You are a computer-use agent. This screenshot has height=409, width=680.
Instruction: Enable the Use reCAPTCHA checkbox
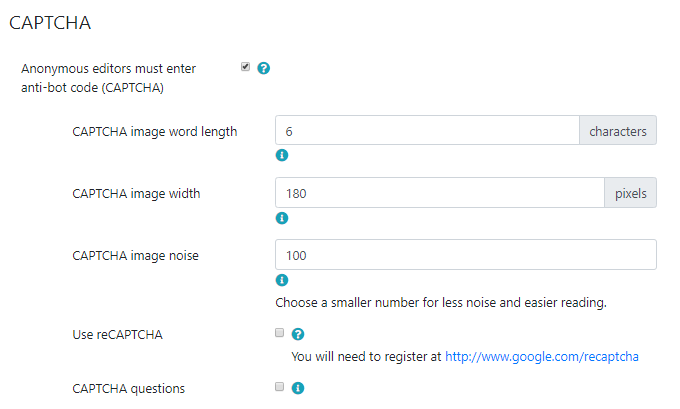pyautogui.click(x=280, y=333)
